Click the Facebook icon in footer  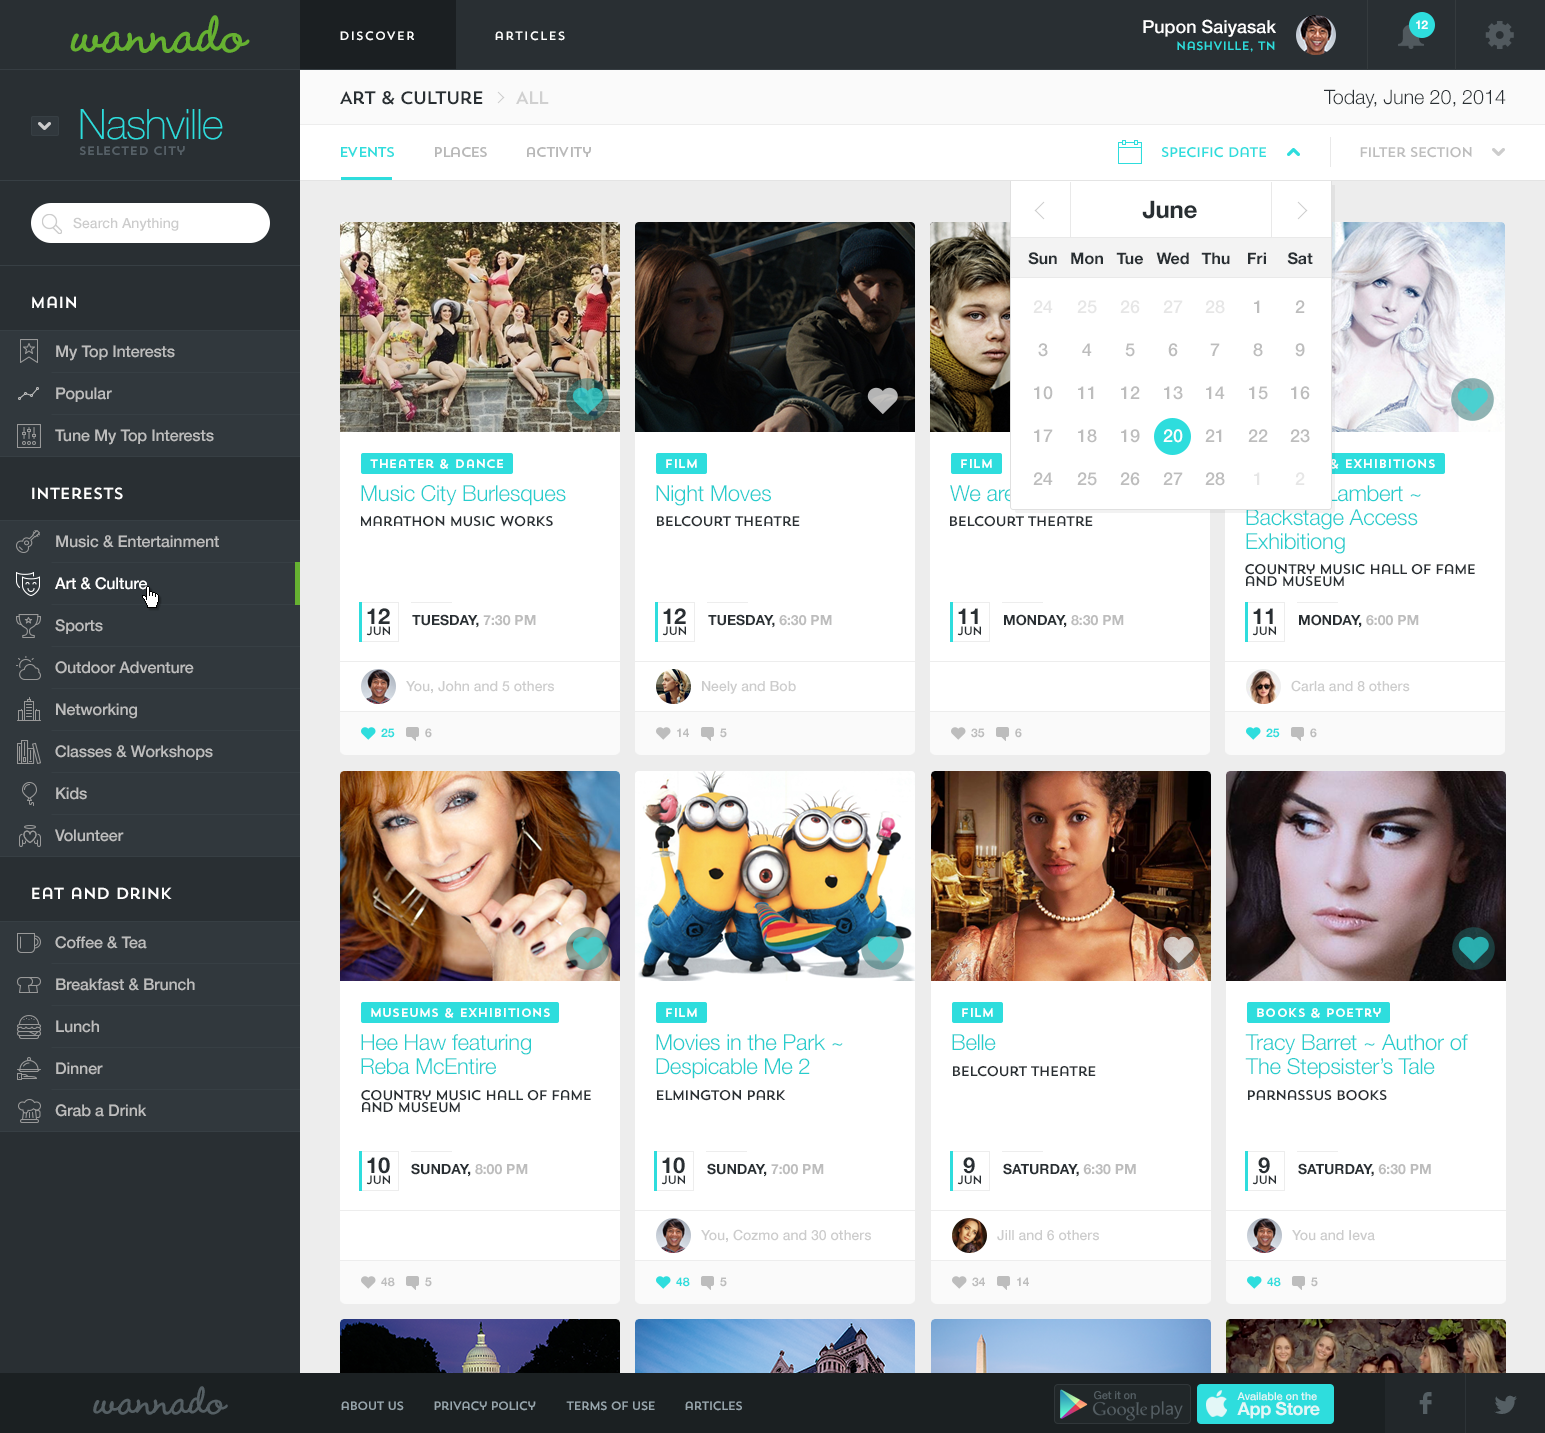1425,1404
